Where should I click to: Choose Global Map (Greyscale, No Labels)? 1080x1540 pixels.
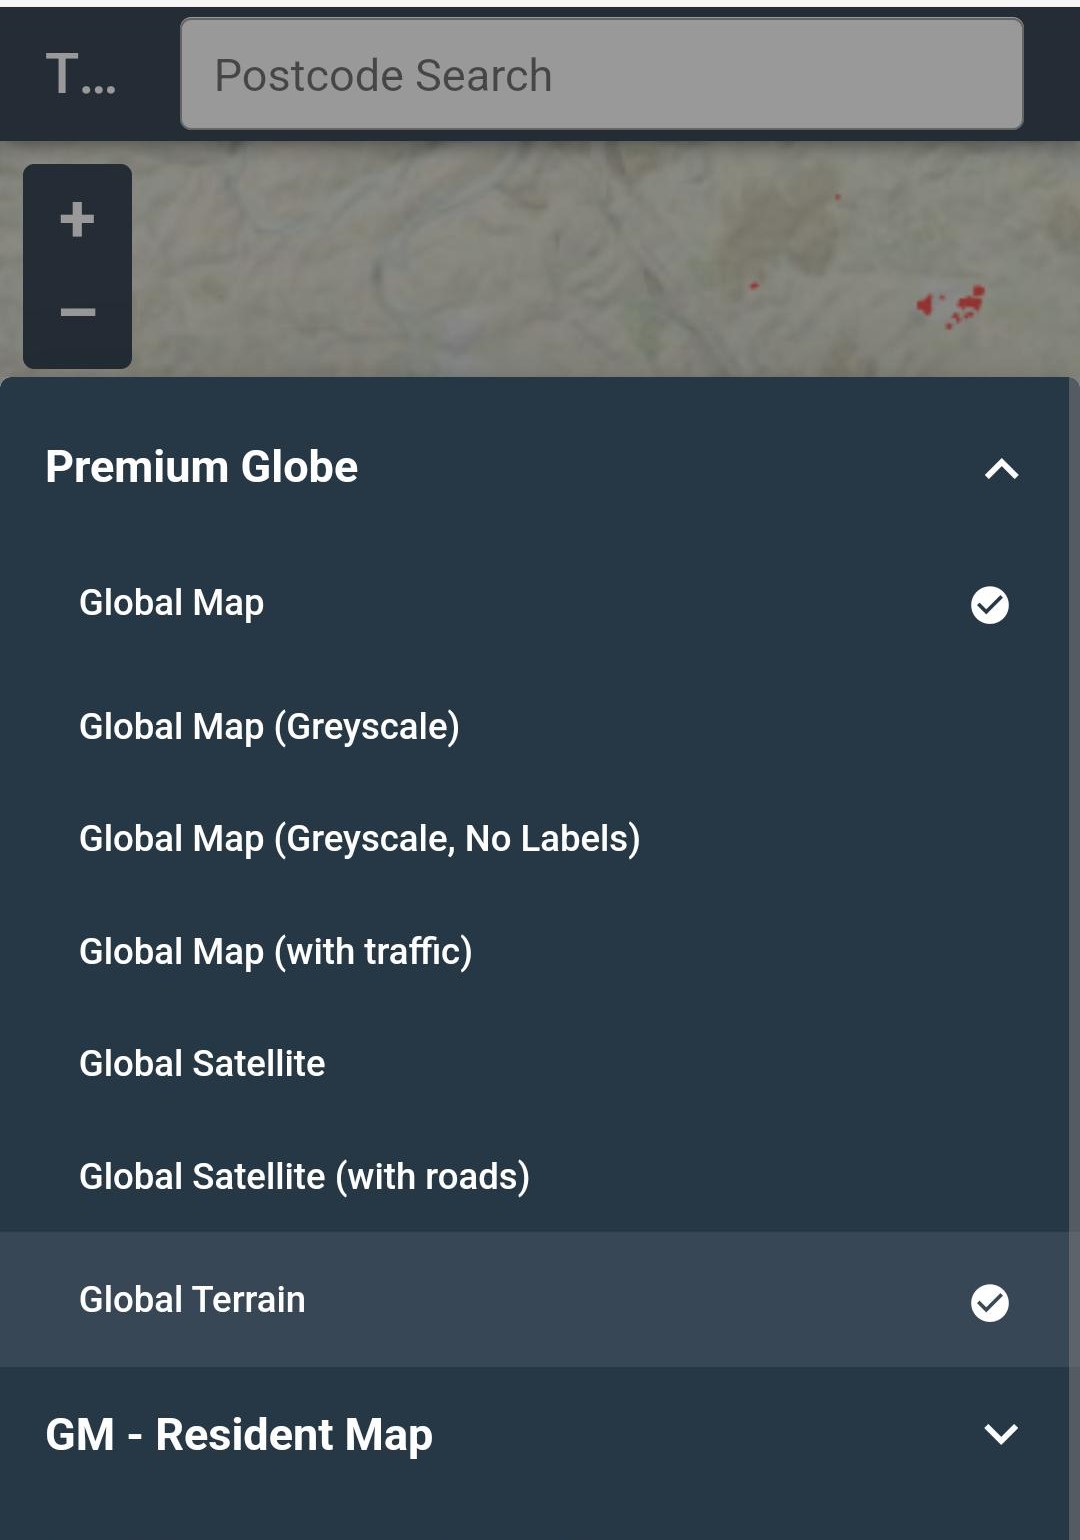pyautogui.click(x=534, y=838)
